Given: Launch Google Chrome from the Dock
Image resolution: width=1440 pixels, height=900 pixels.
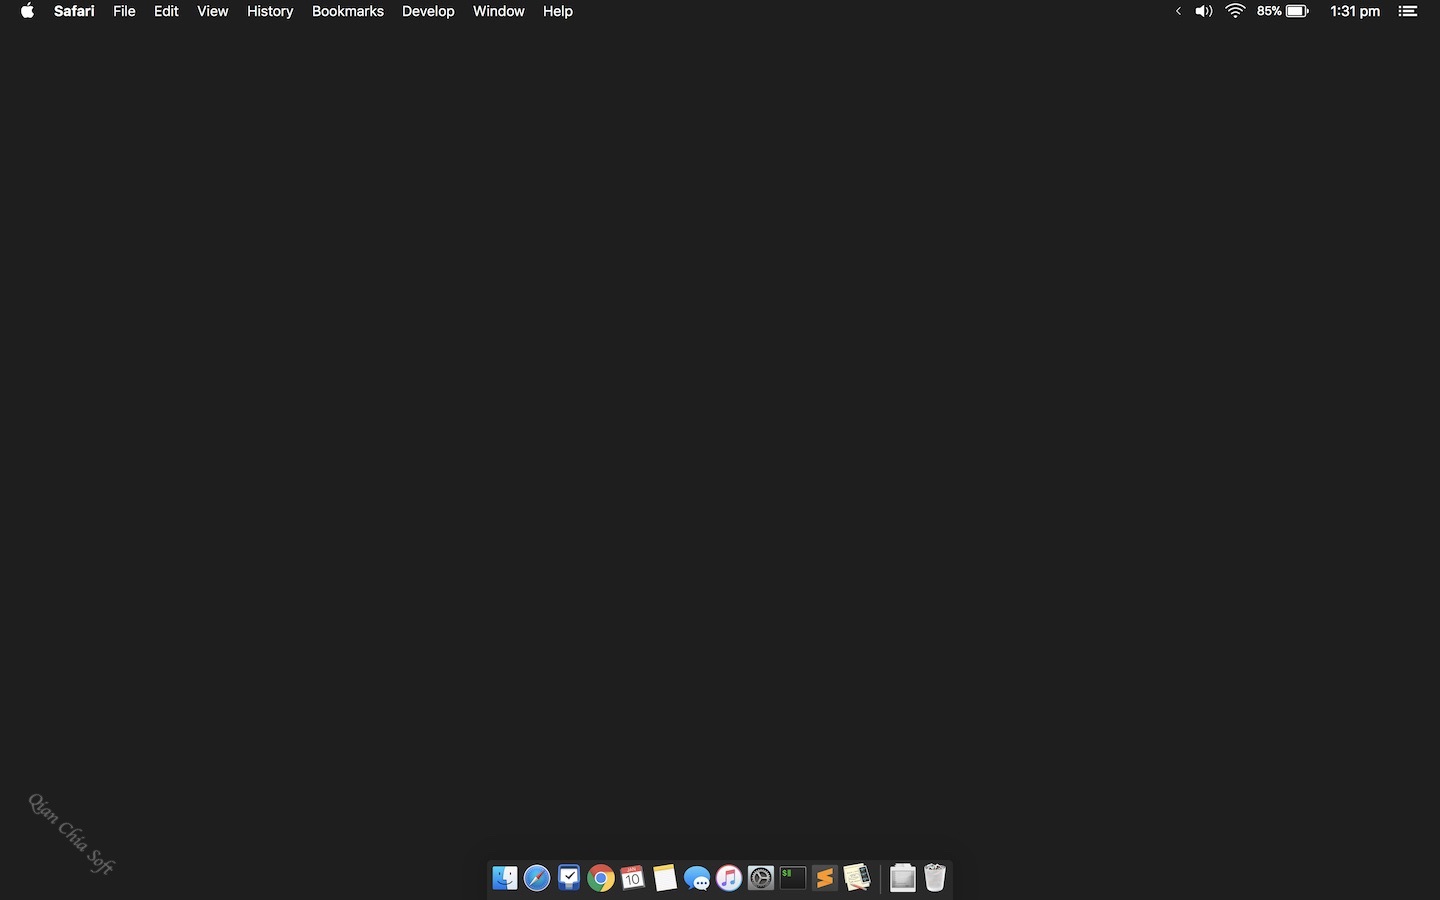Looking at the screenshot, I should click(x=601, y=878).
